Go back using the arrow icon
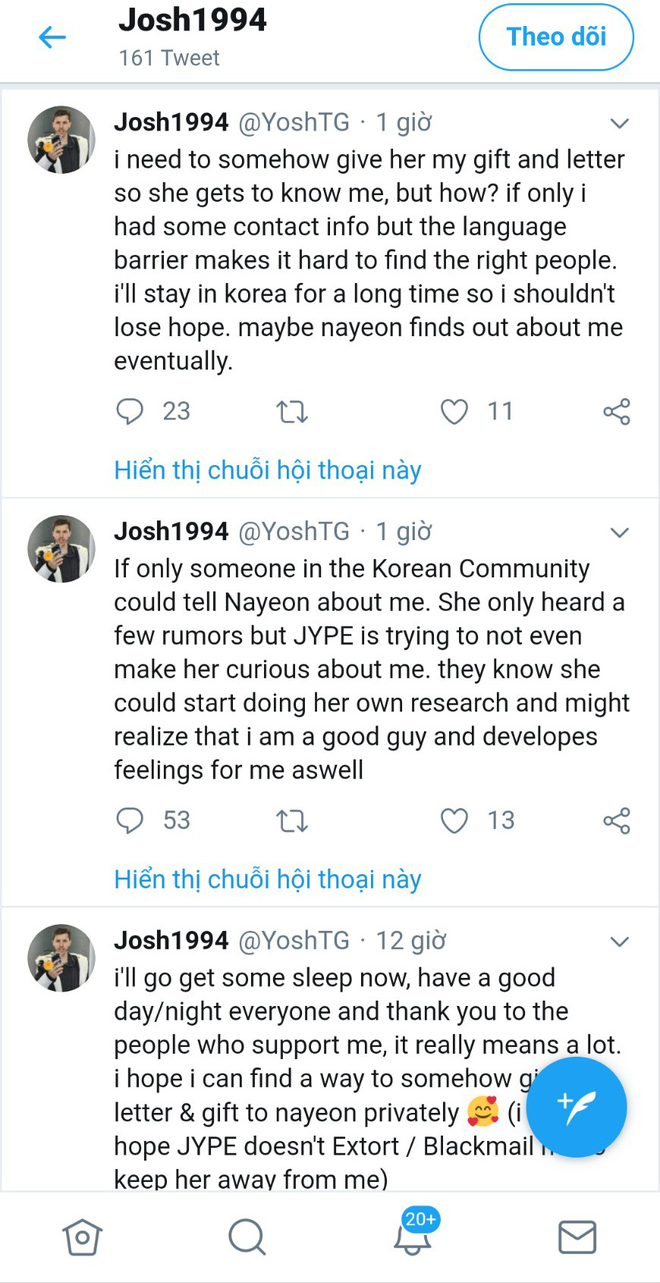This screenshot has width=660, height=1283. pyautogui.click(x=51, y=38)
